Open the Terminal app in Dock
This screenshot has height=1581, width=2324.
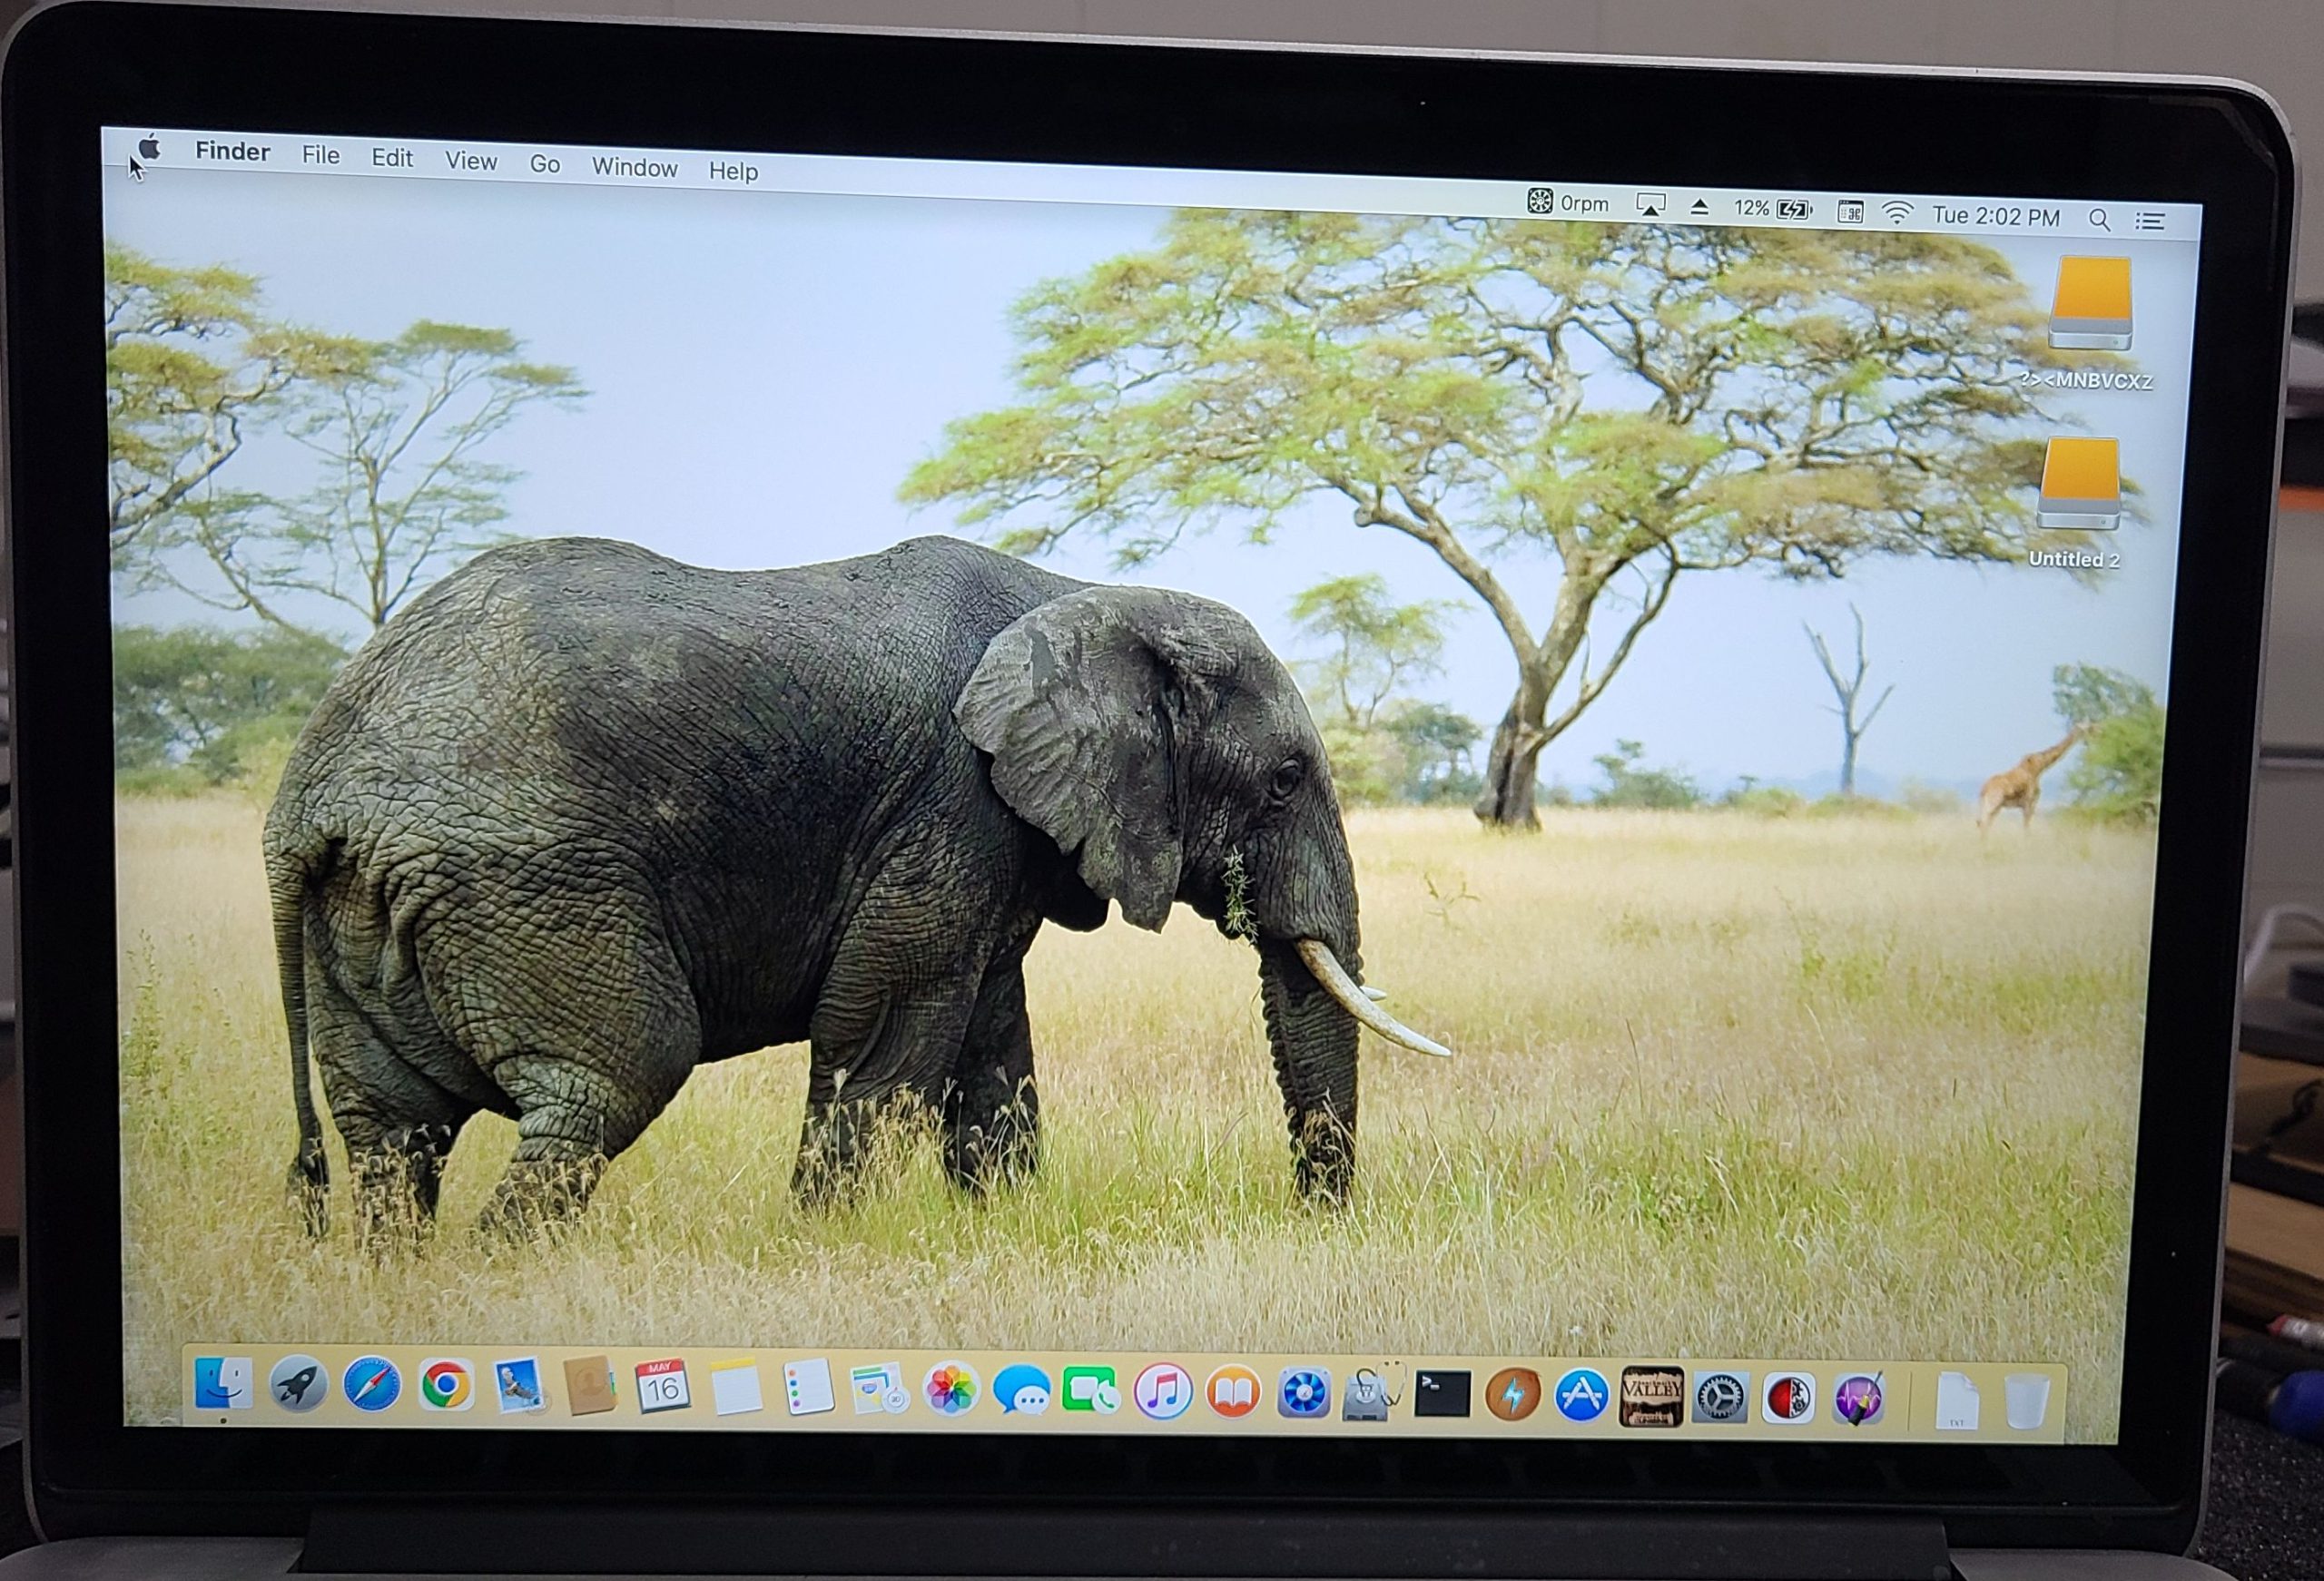(1442, 1393)
